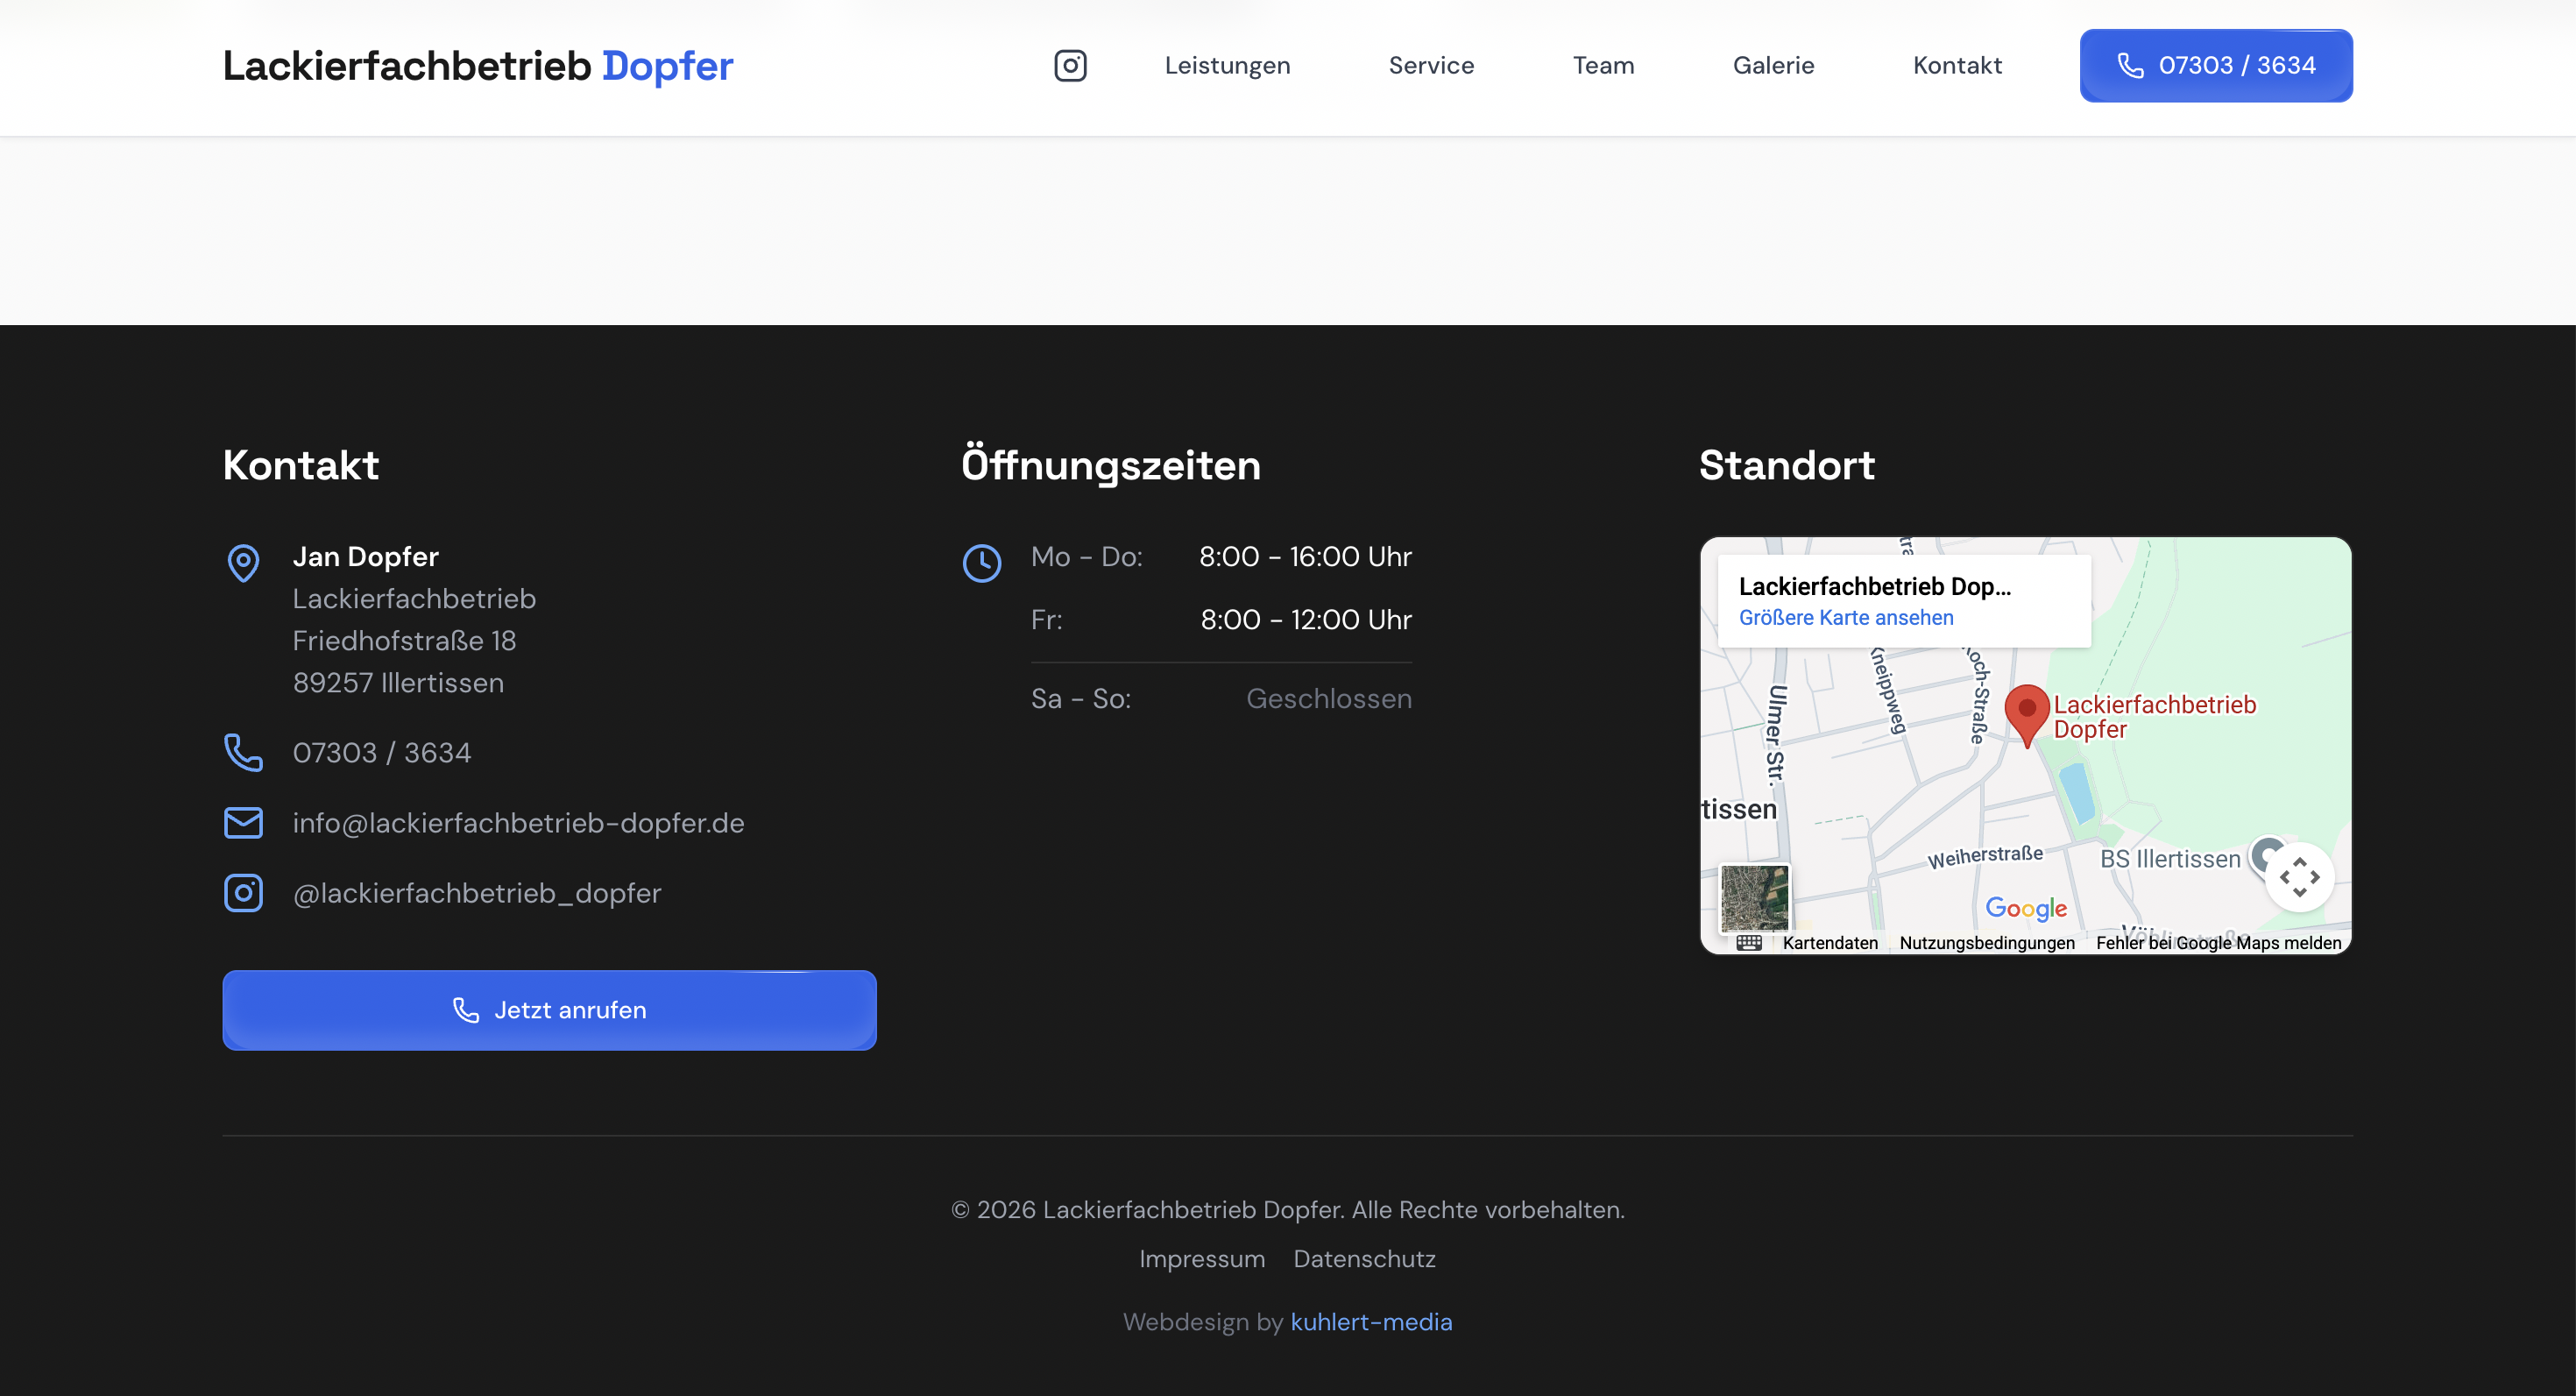This screenshot has height=1396, width=2576.
Task: Click the Instagram icon beside @lackierfachbetrieb_dopfer
Action: pyautogui.click(x=243, y=892)
